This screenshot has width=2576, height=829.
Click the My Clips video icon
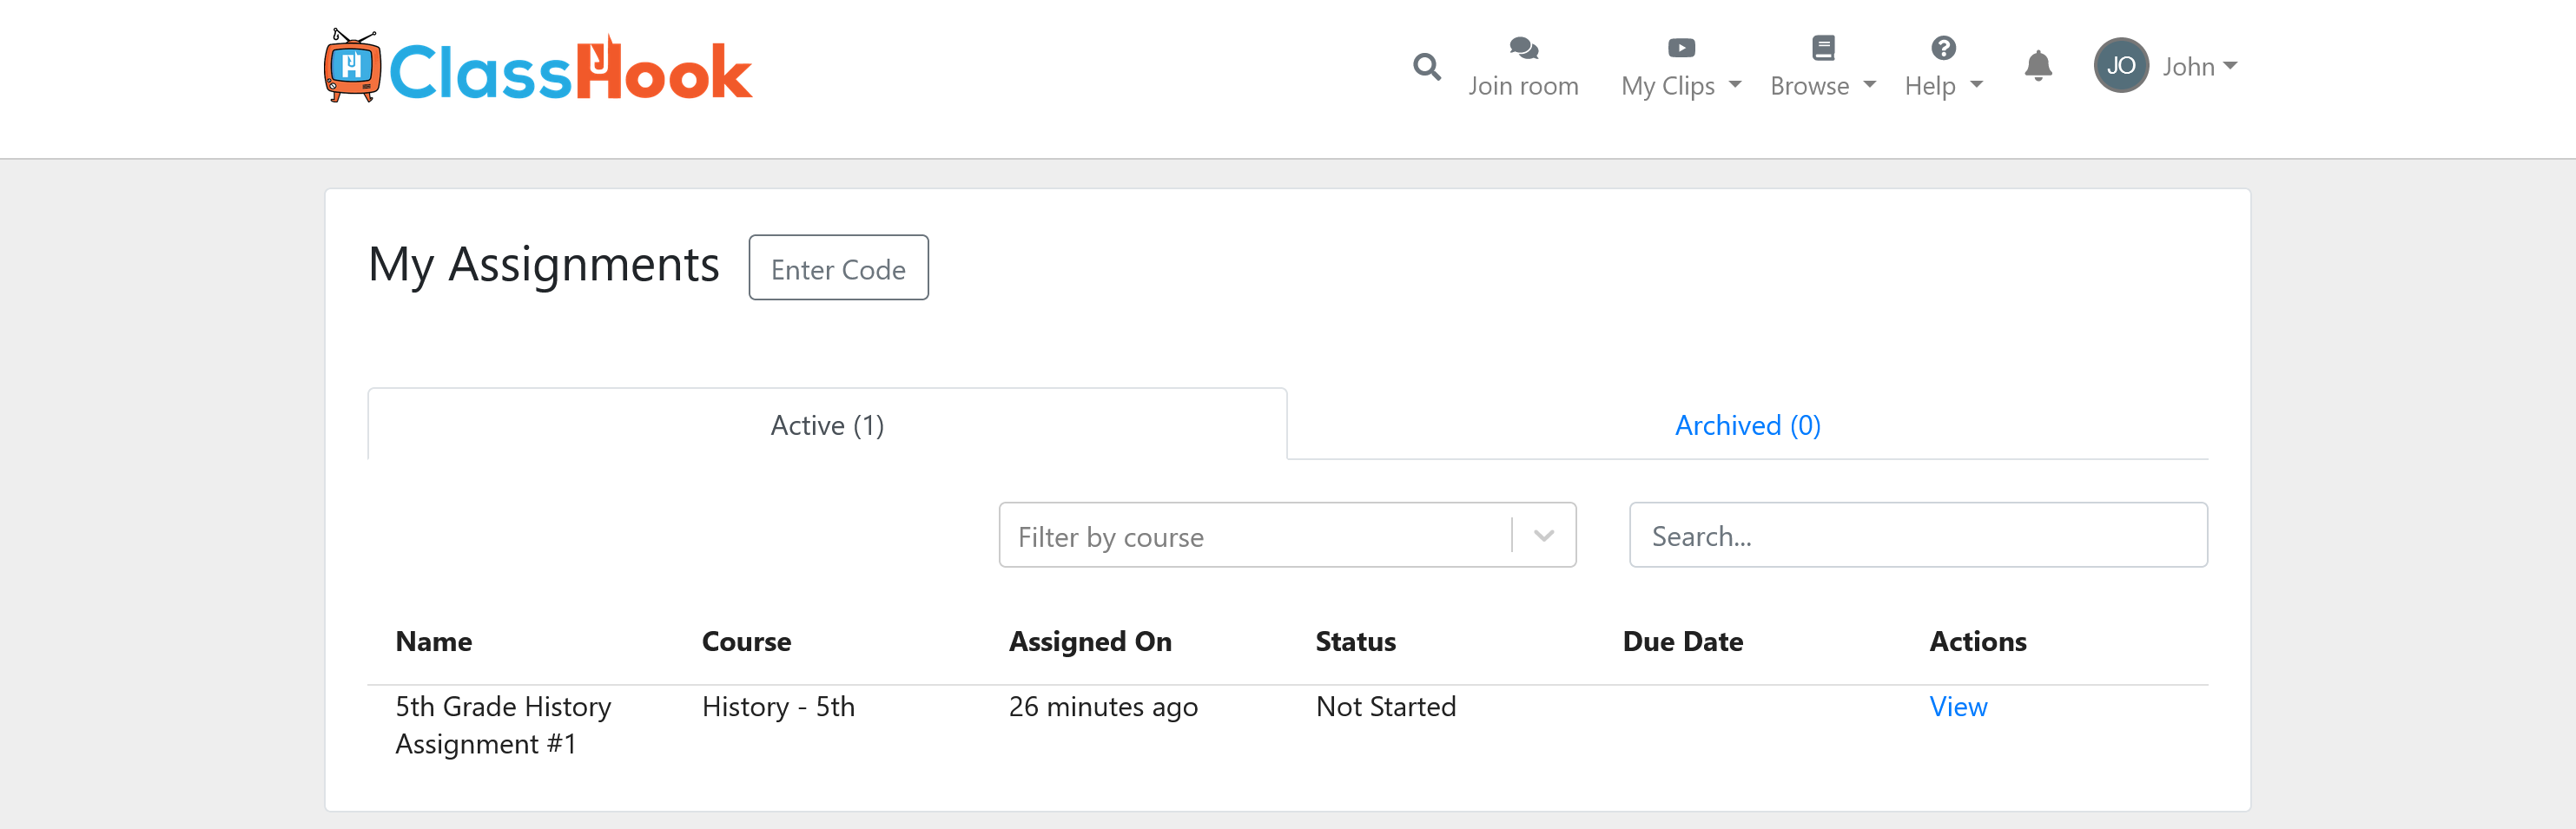click(1681, 47)
